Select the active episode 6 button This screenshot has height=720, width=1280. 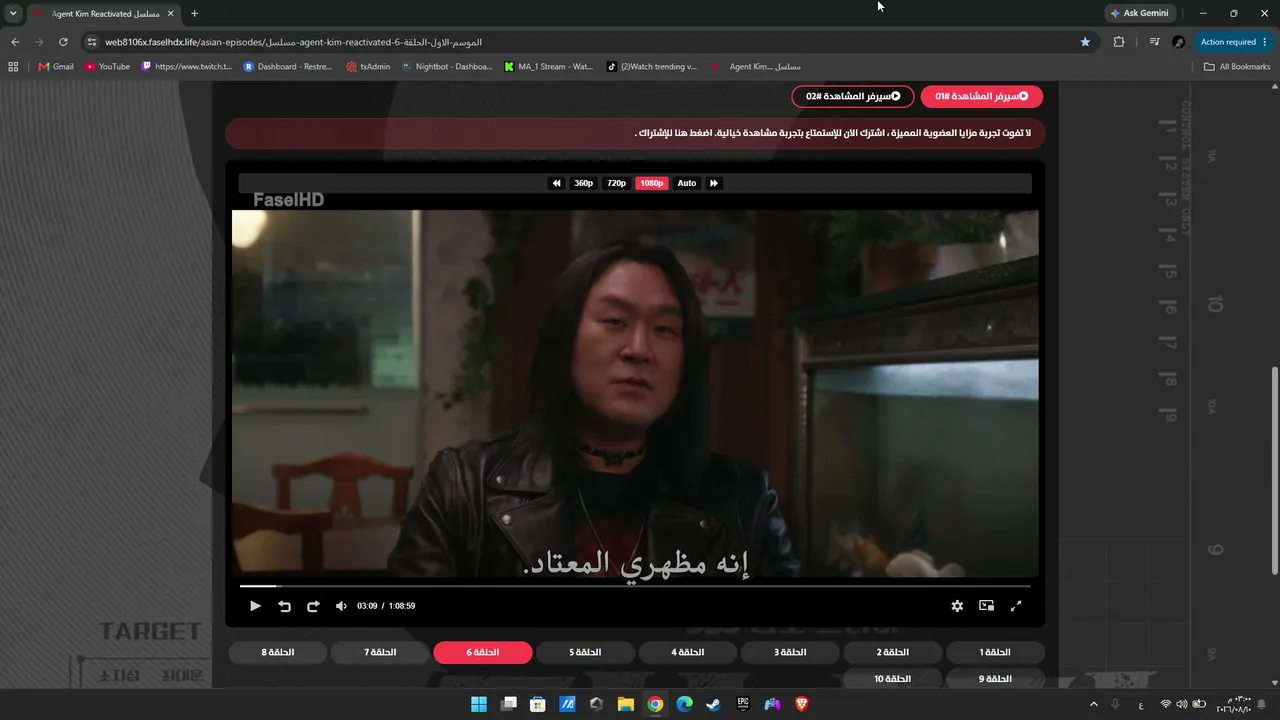pyautogui.click(x=483, y=652)
